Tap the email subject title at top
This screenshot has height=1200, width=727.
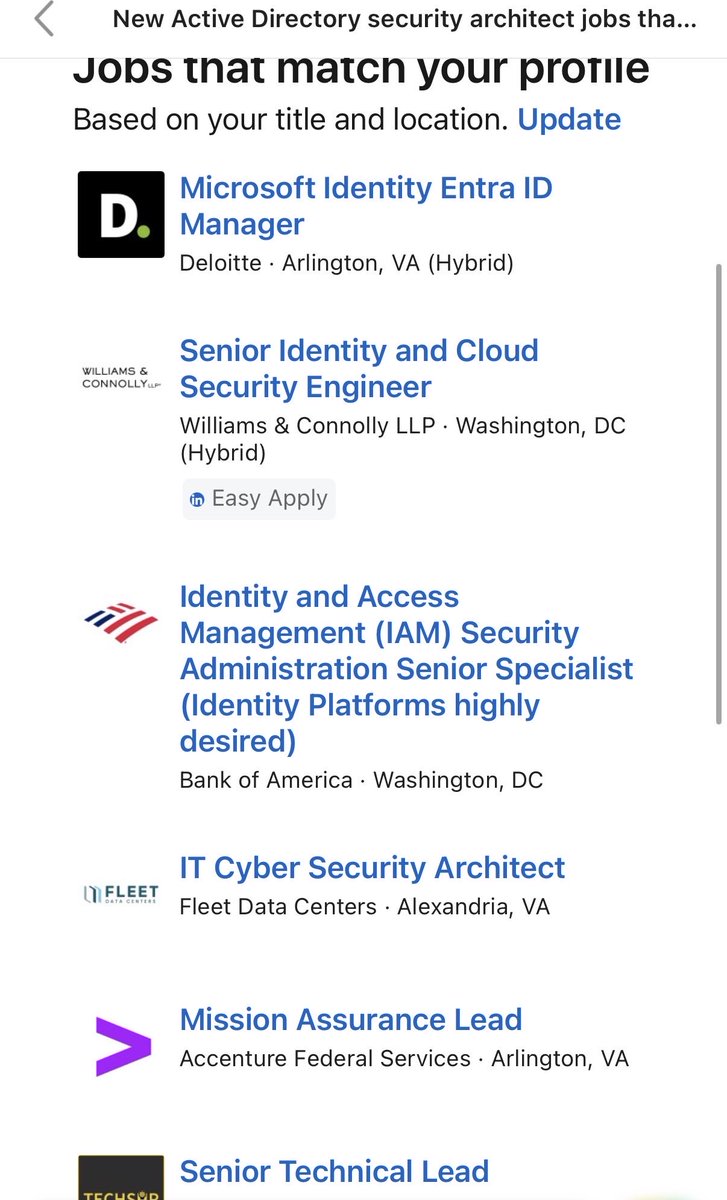coord(404,19)
